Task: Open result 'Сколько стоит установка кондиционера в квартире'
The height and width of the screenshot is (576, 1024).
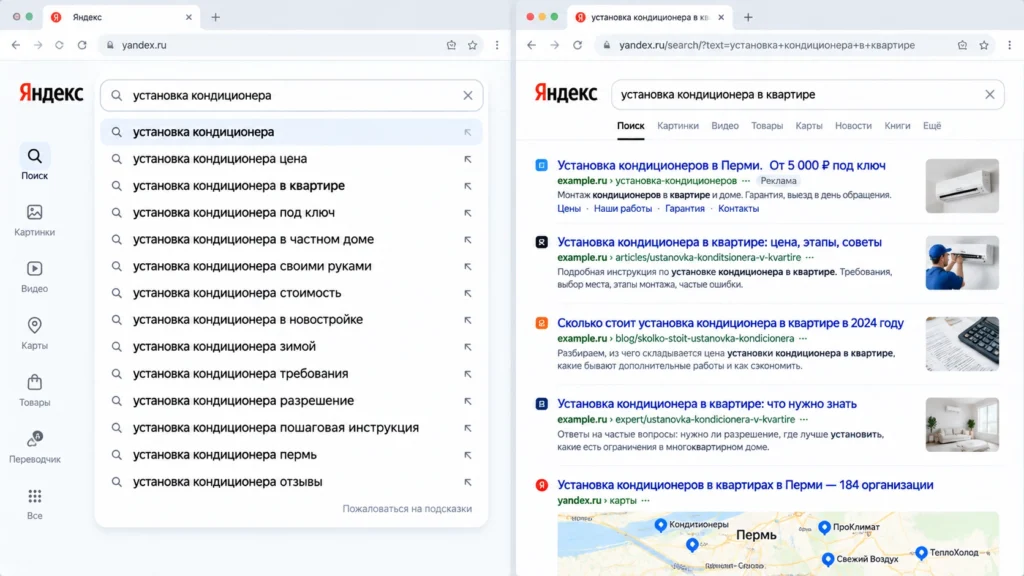Action: (x=730, y=323)
